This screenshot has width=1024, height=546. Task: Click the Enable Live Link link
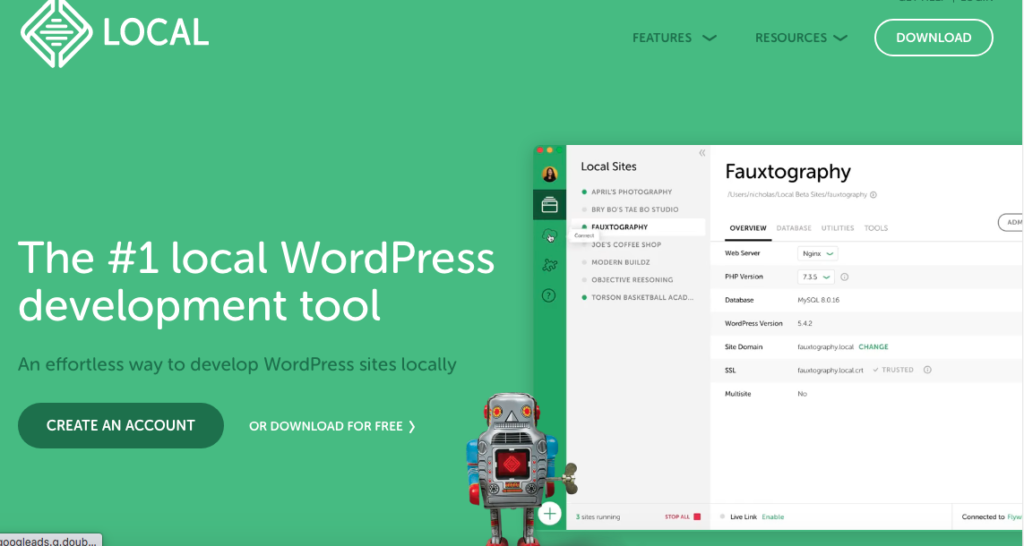(x=773, y=517)
